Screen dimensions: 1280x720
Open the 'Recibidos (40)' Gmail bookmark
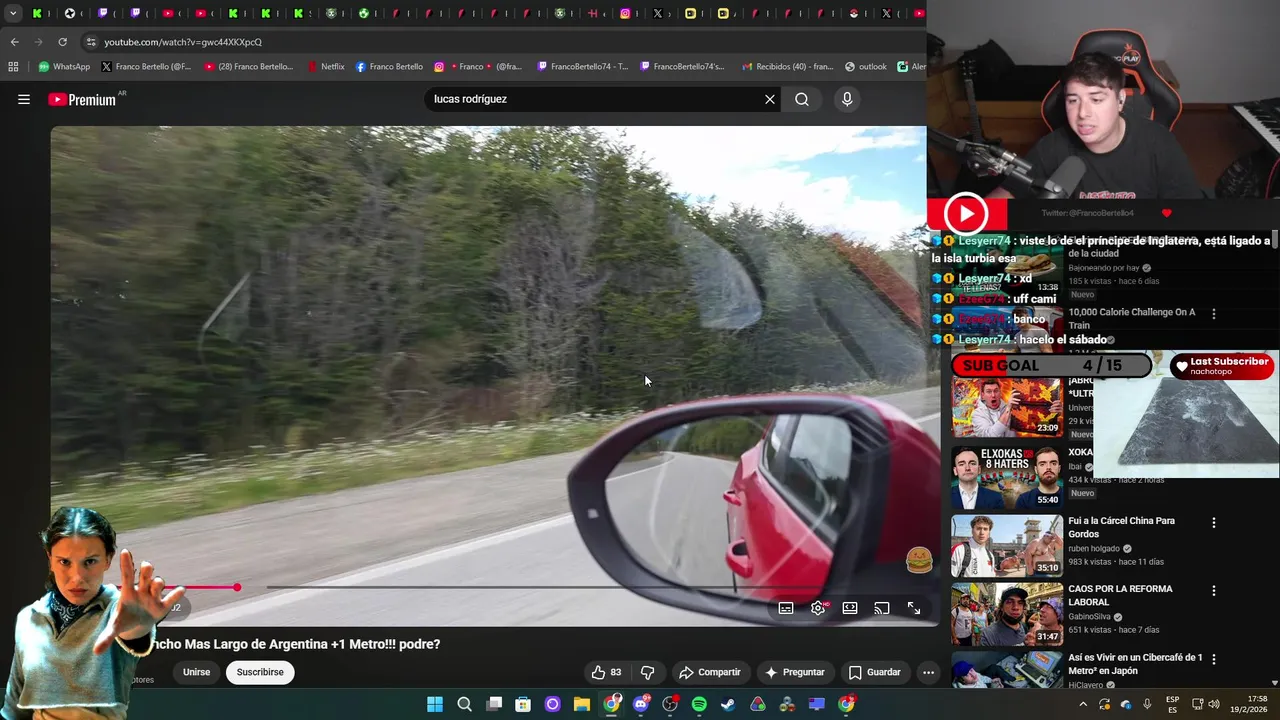pyautogui.click(x=787, y=67)
